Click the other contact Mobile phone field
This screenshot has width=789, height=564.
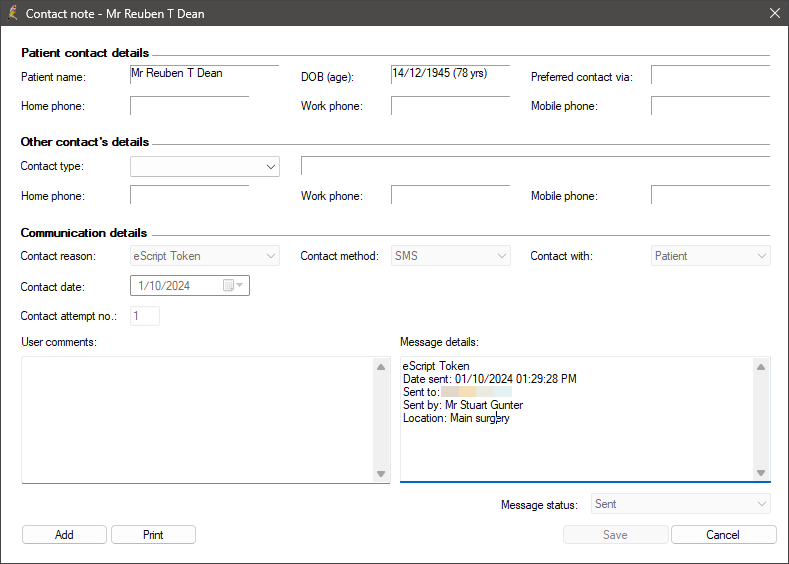click(711, 195)
